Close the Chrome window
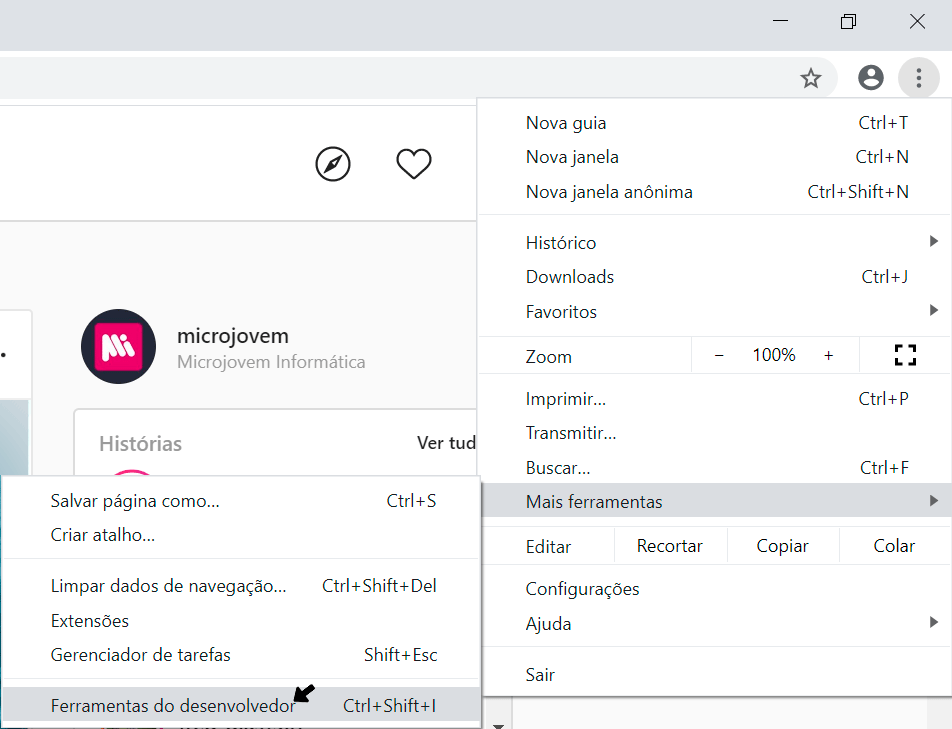Image resolution: width=952 pixels, height=729 pixels. coord(917,21)
